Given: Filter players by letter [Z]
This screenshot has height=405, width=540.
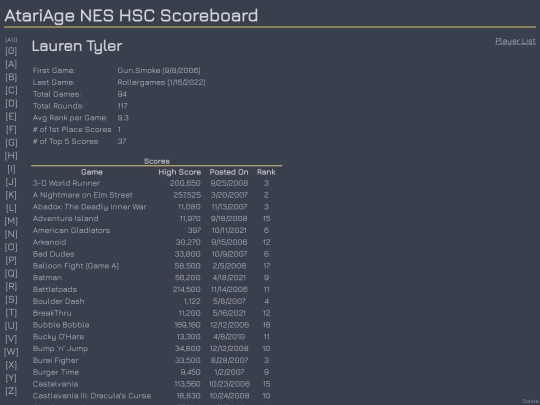Looking at the screenshot, I should (x=11, y=391).
